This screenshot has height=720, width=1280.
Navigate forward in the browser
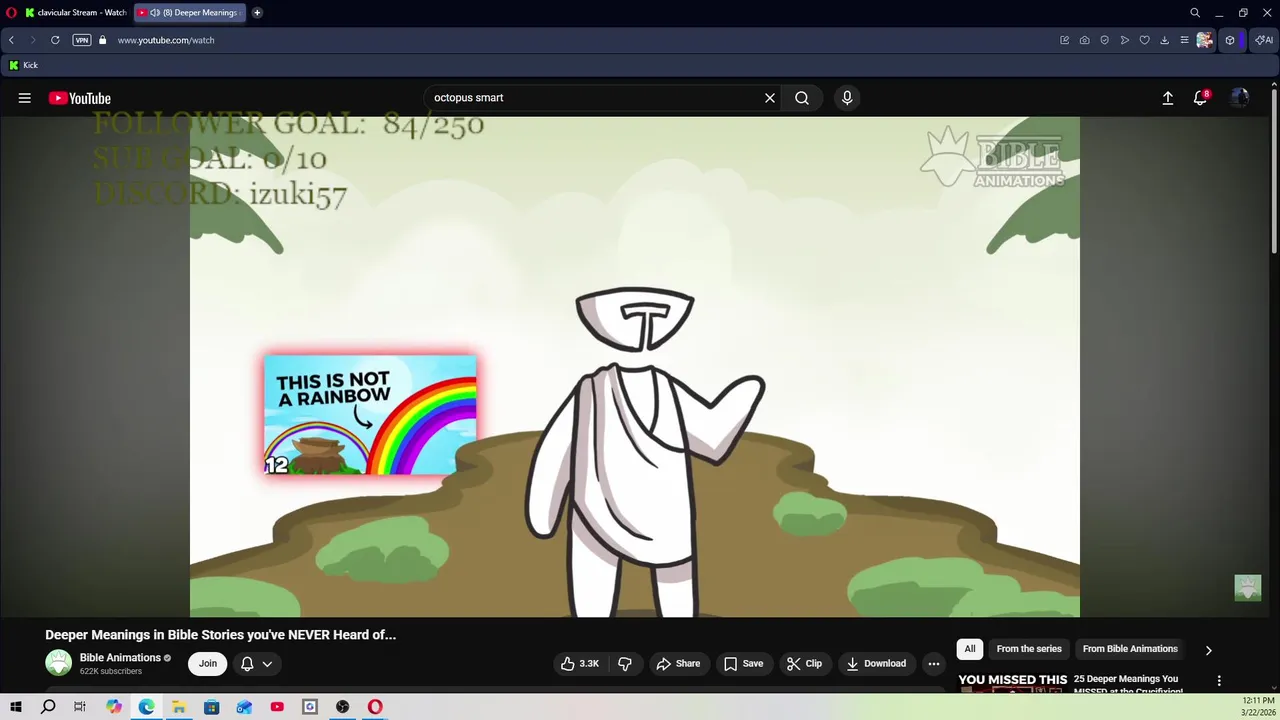point(33,40)
